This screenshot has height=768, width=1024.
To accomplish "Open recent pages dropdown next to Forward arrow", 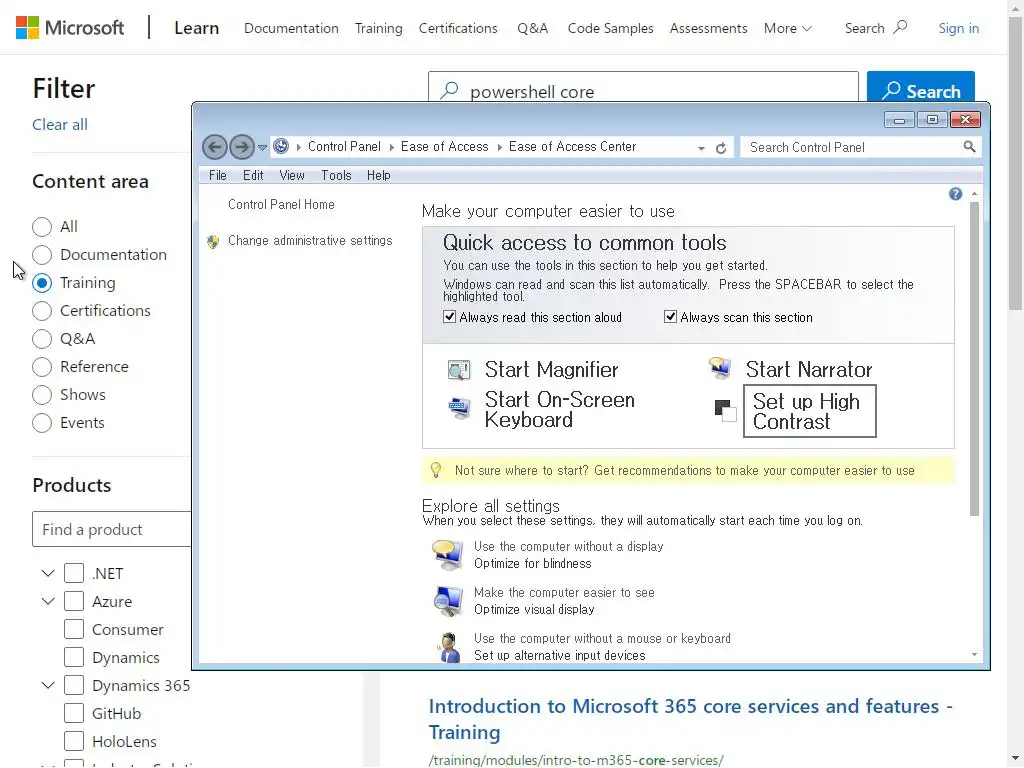I will pyautogui.click(x=263, y=148).
